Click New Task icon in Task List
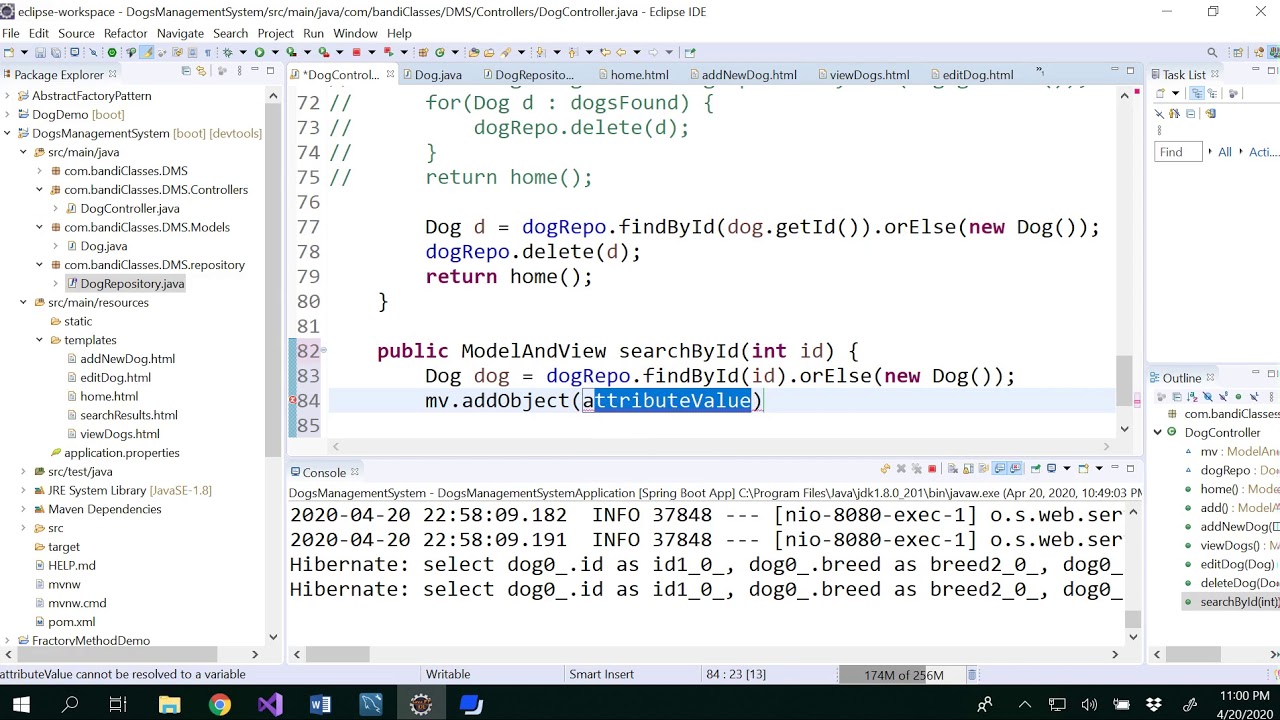Viewport: 1280px width, 720px height. (x=1160, y=93)
